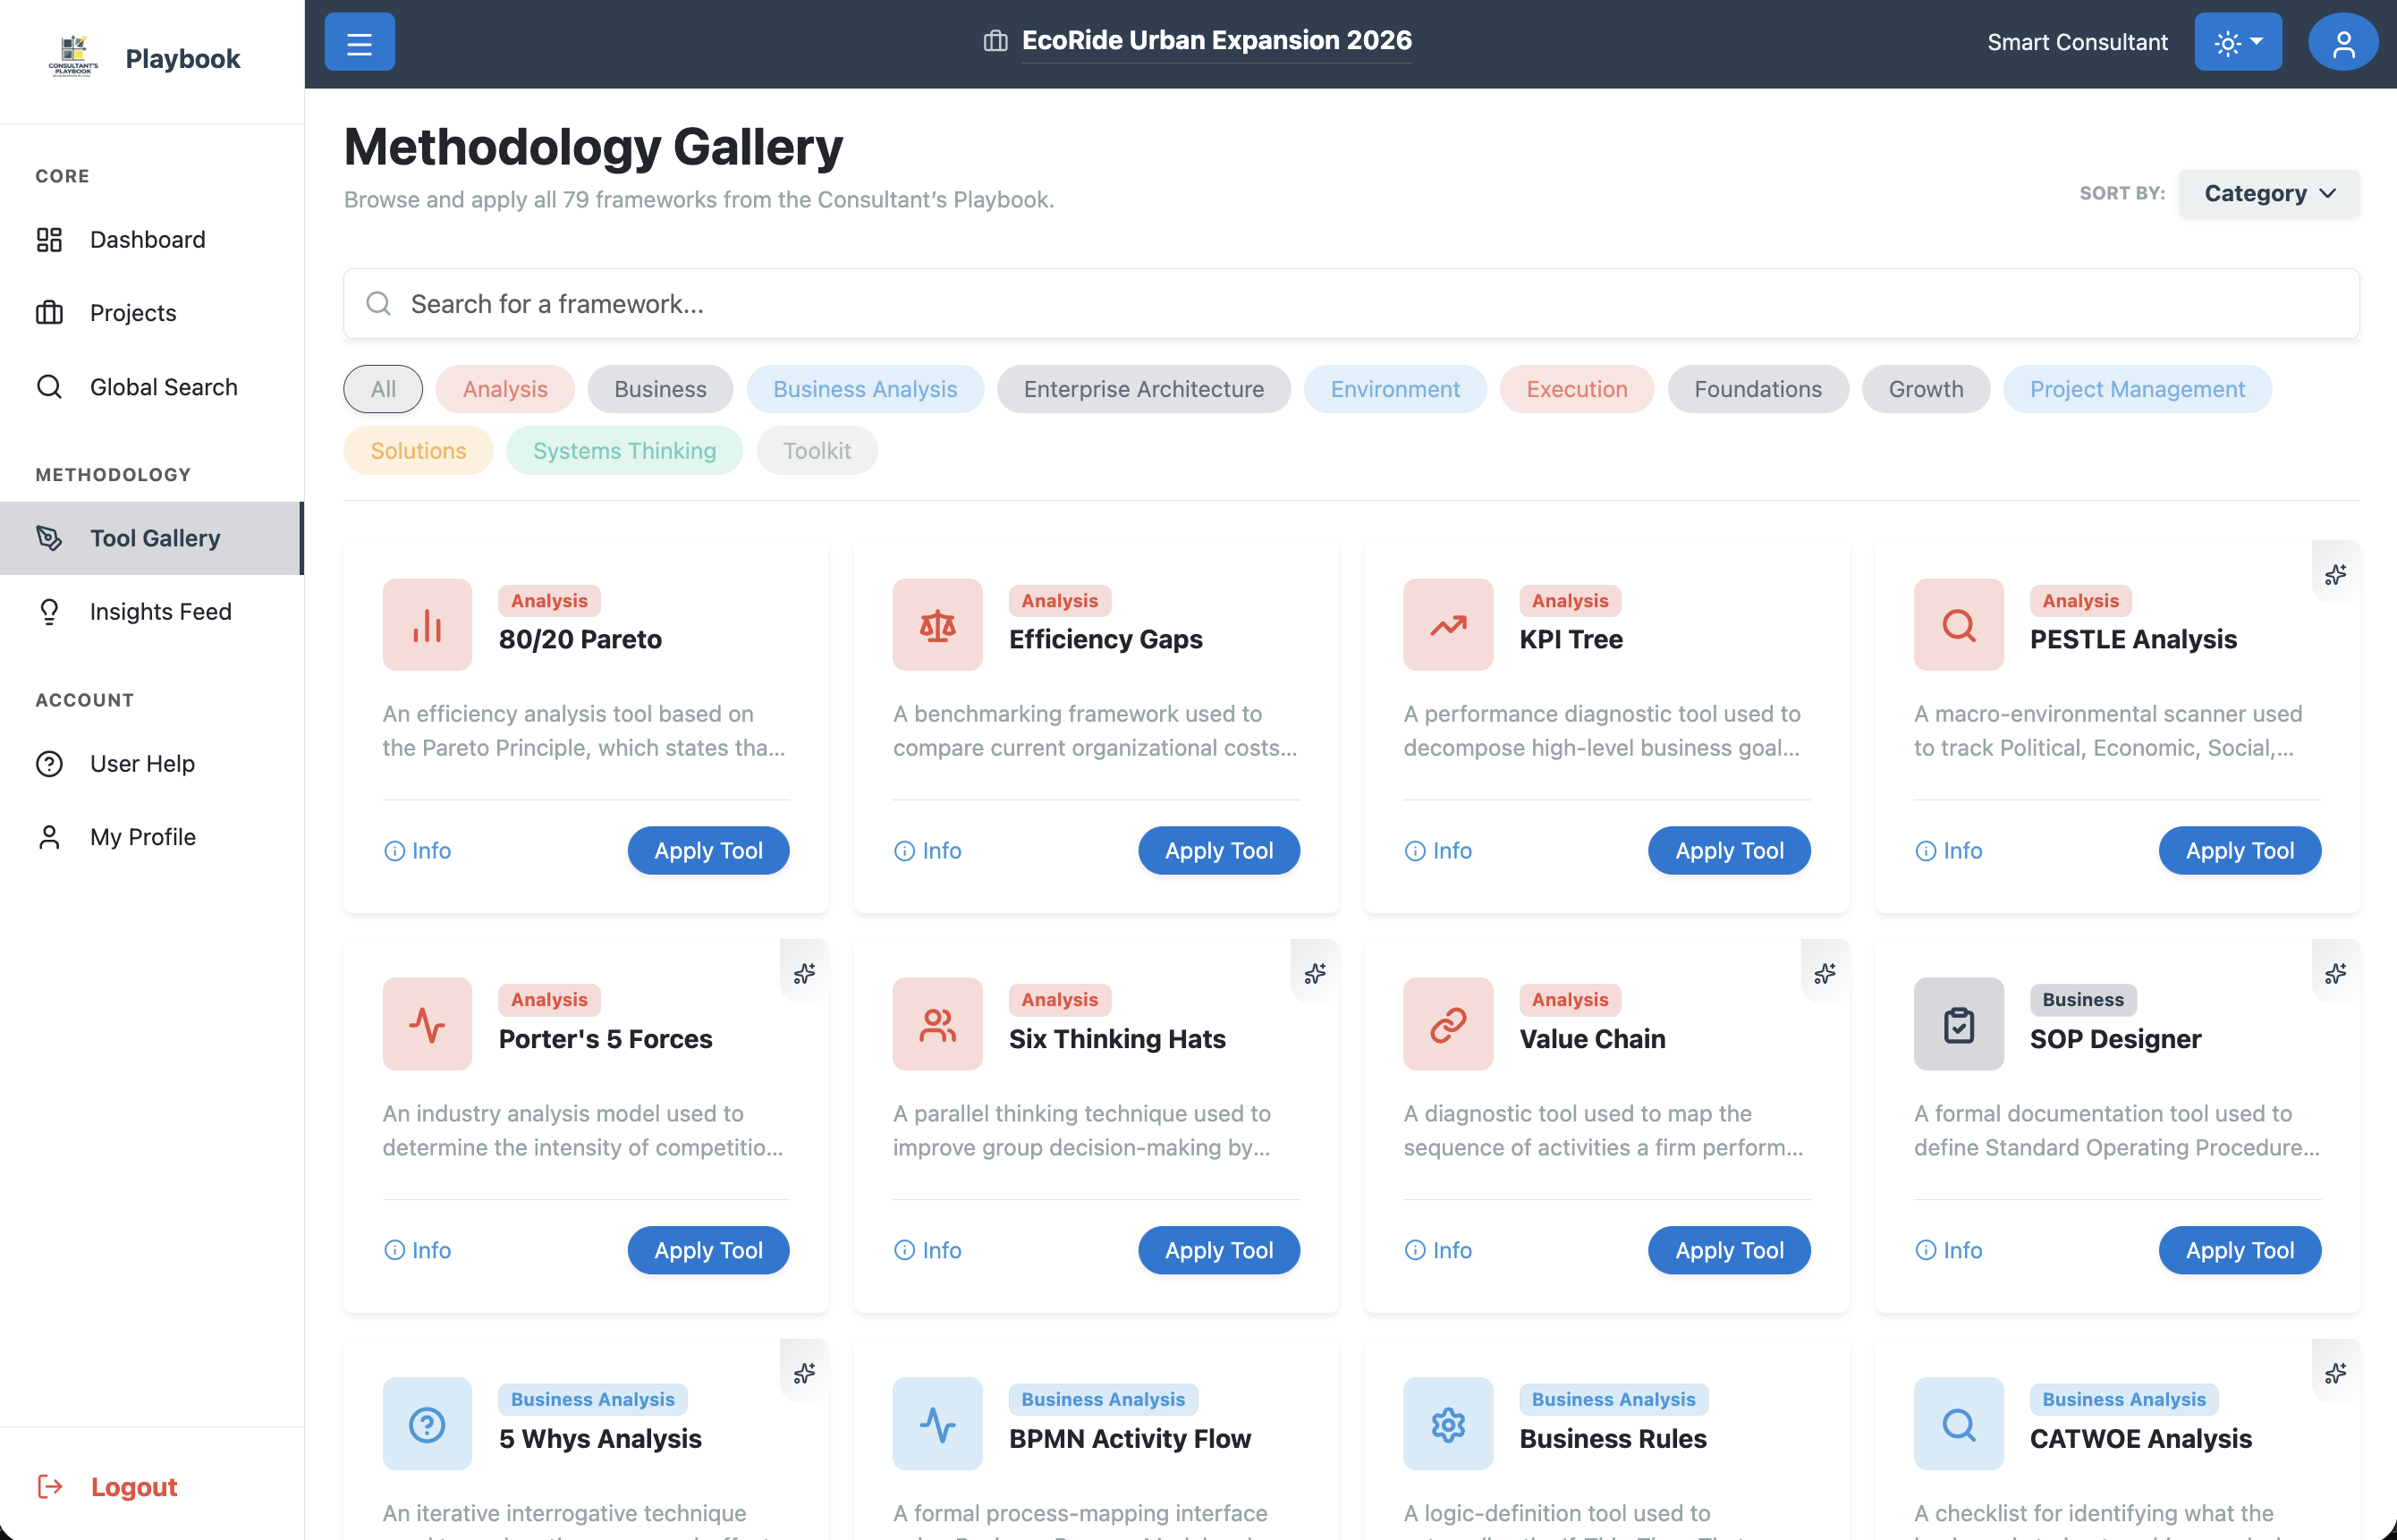Click the SOP Designer clipboard icon
The height and width of the screenshot is (1540, 2397).
click(x=1957, y=1024)
